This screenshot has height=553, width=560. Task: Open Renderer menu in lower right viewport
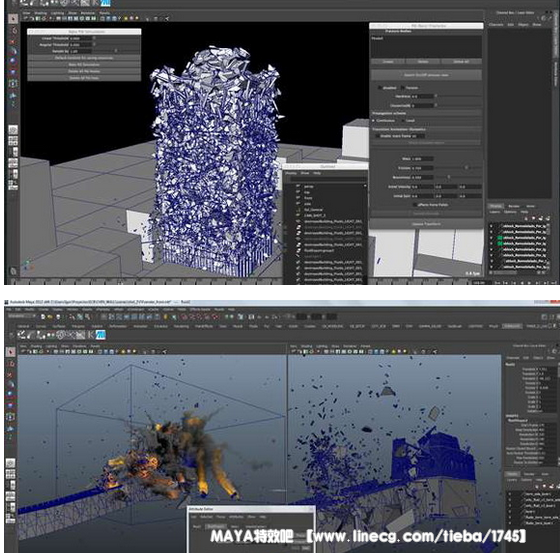click(x=350, y=346)
